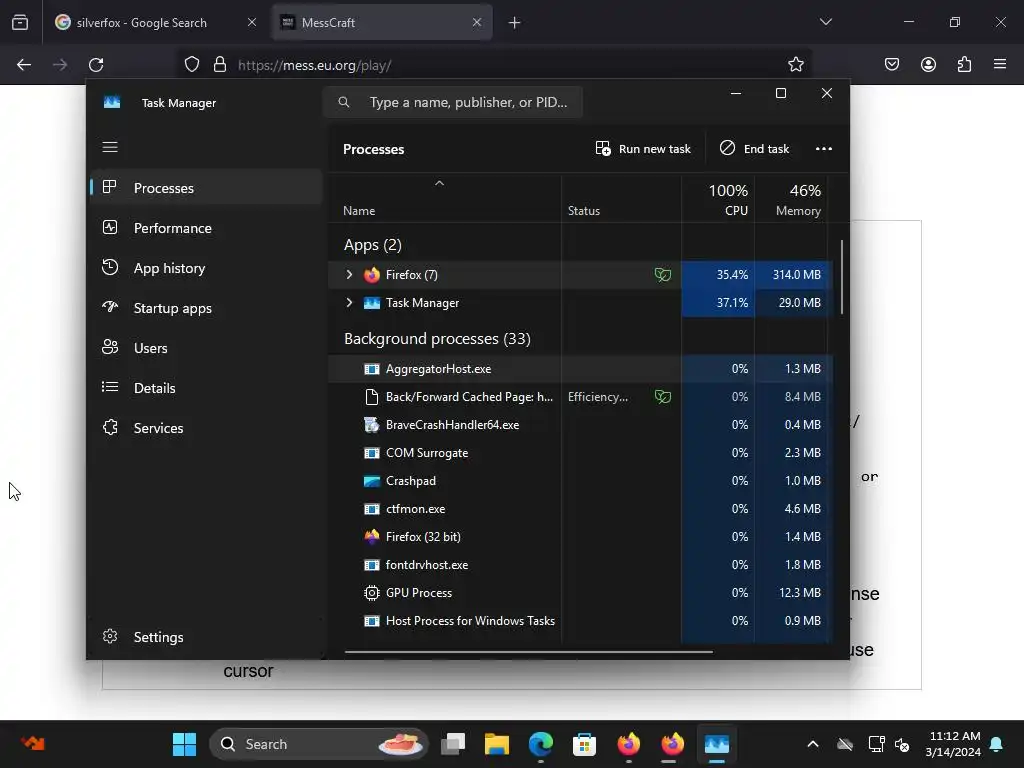Open File Explorer from taskbar
Image resolution: width=1024 pixels, height=768 pixels.
(x=497, y=744)
